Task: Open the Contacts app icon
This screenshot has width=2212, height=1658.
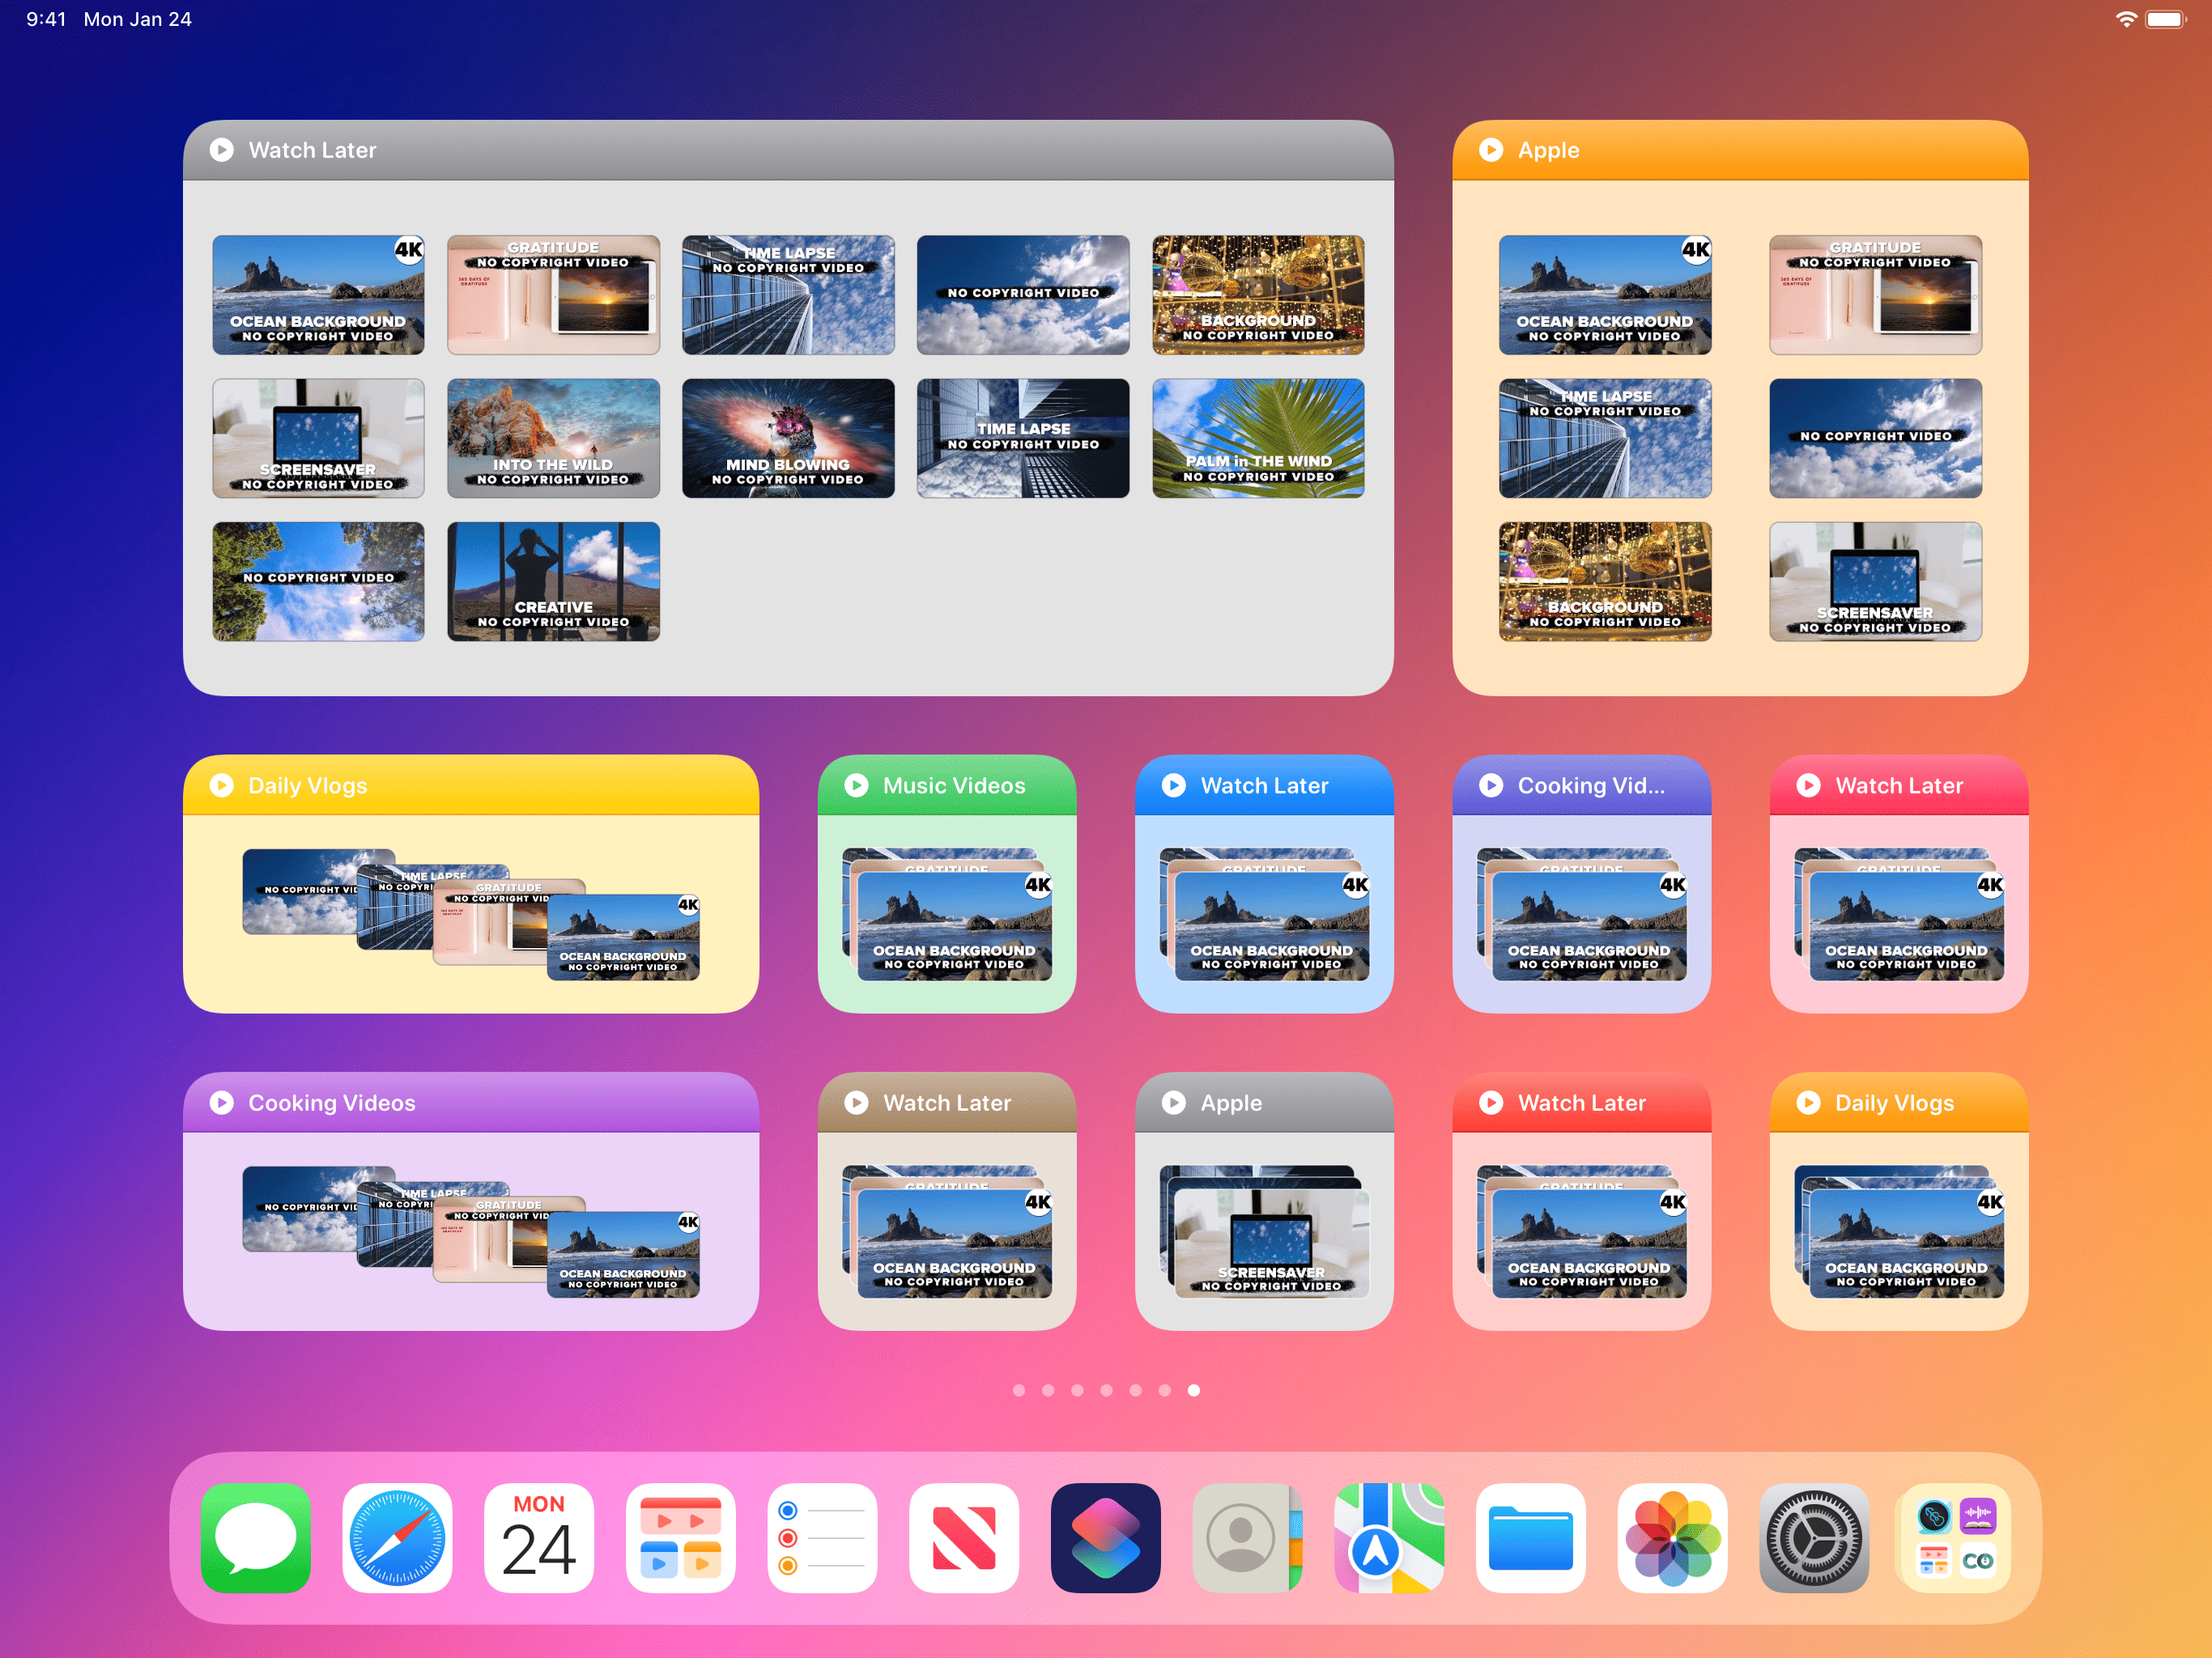Action: coord(1246,1537)
